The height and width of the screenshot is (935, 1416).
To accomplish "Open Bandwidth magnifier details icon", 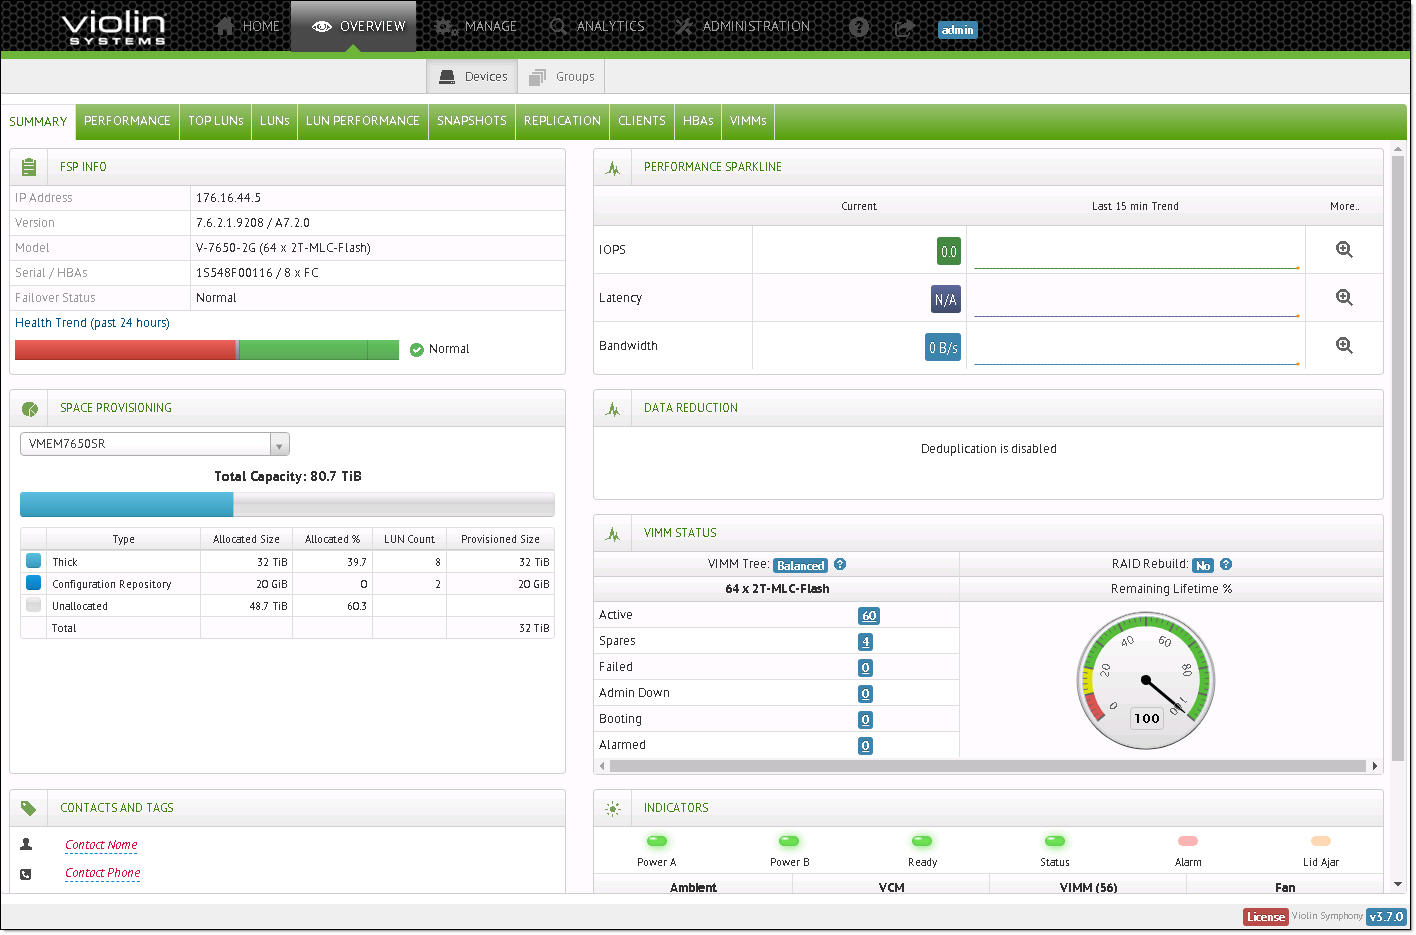I will click(1344, 345).
